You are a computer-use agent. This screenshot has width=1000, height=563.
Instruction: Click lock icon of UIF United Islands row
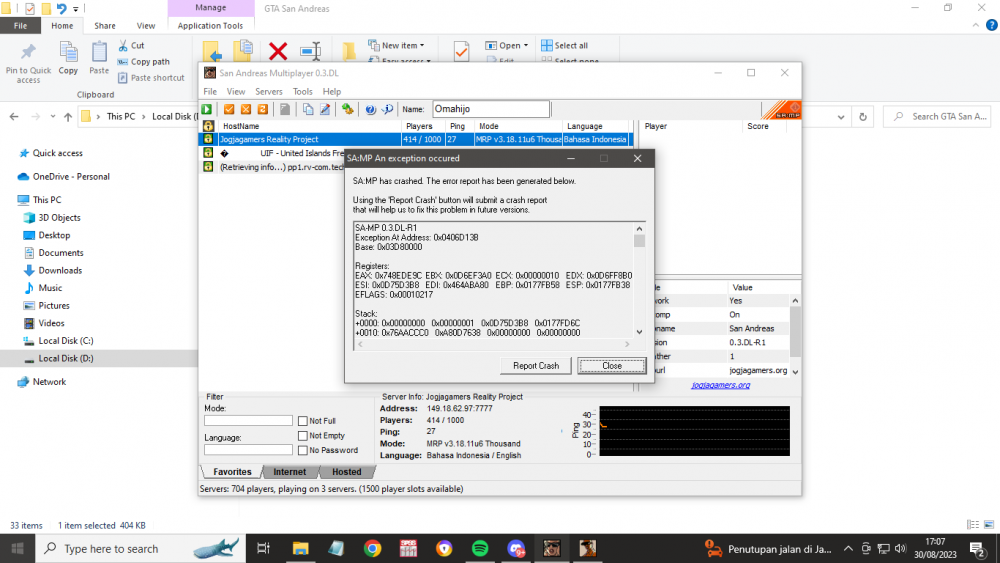[208, 153]
